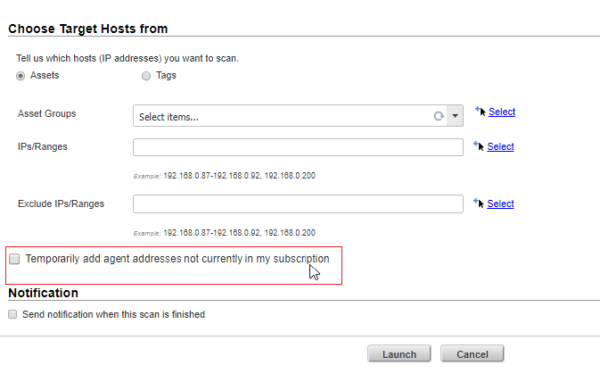Viewport: 600px width, 382px height.
Task: Click the Select link for IPs/Ranges
Action: click(x=500, y=147)
